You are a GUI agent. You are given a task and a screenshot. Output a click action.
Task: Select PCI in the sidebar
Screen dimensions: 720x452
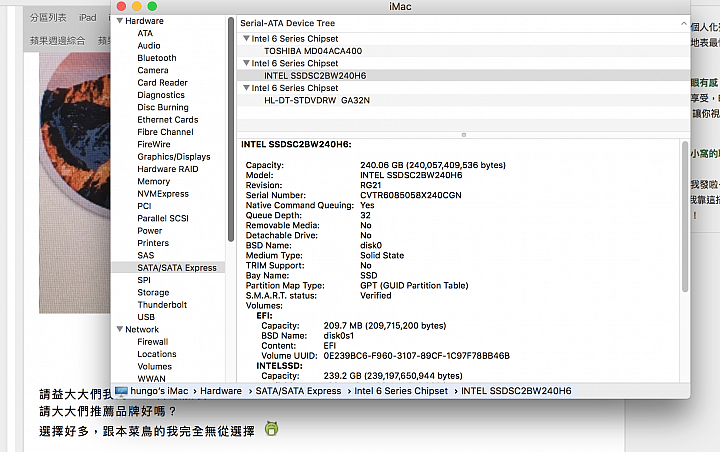(x=144, y=206)
